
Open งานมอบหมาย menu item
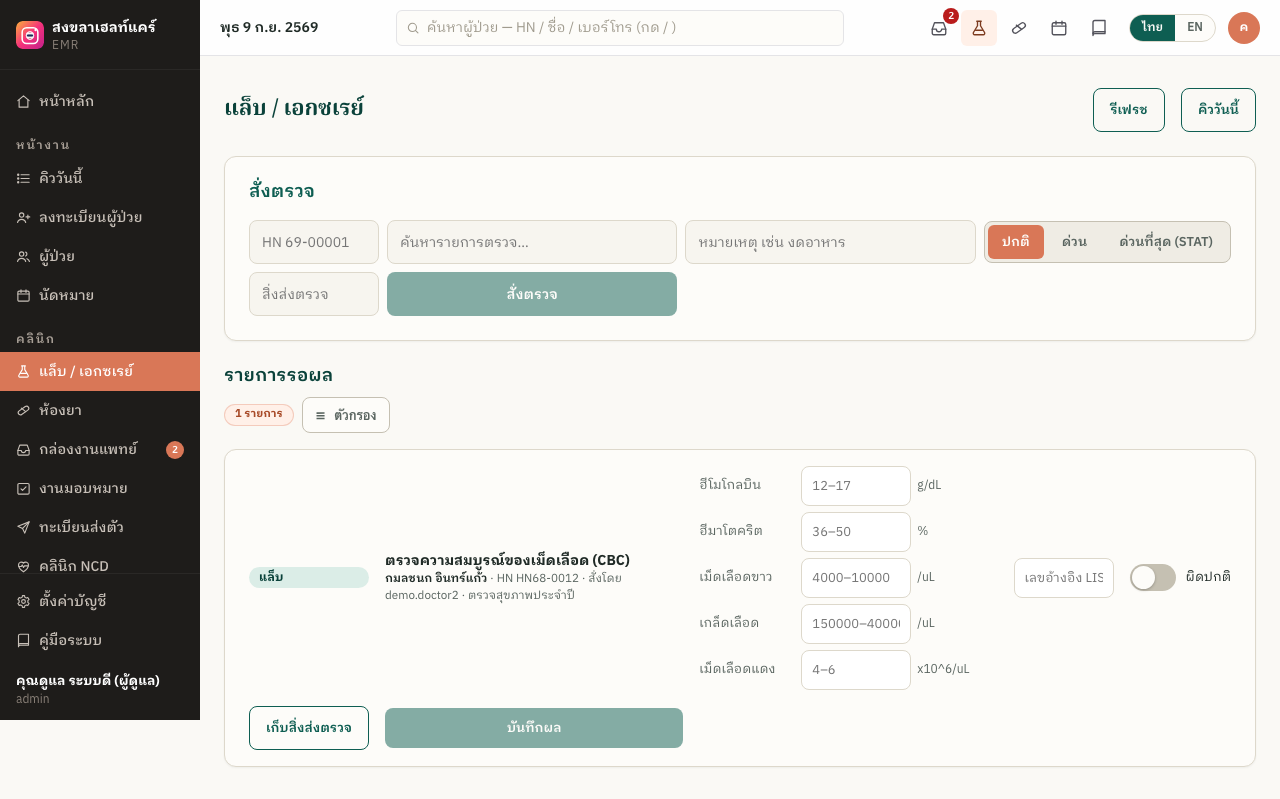(x=100, y=488)
